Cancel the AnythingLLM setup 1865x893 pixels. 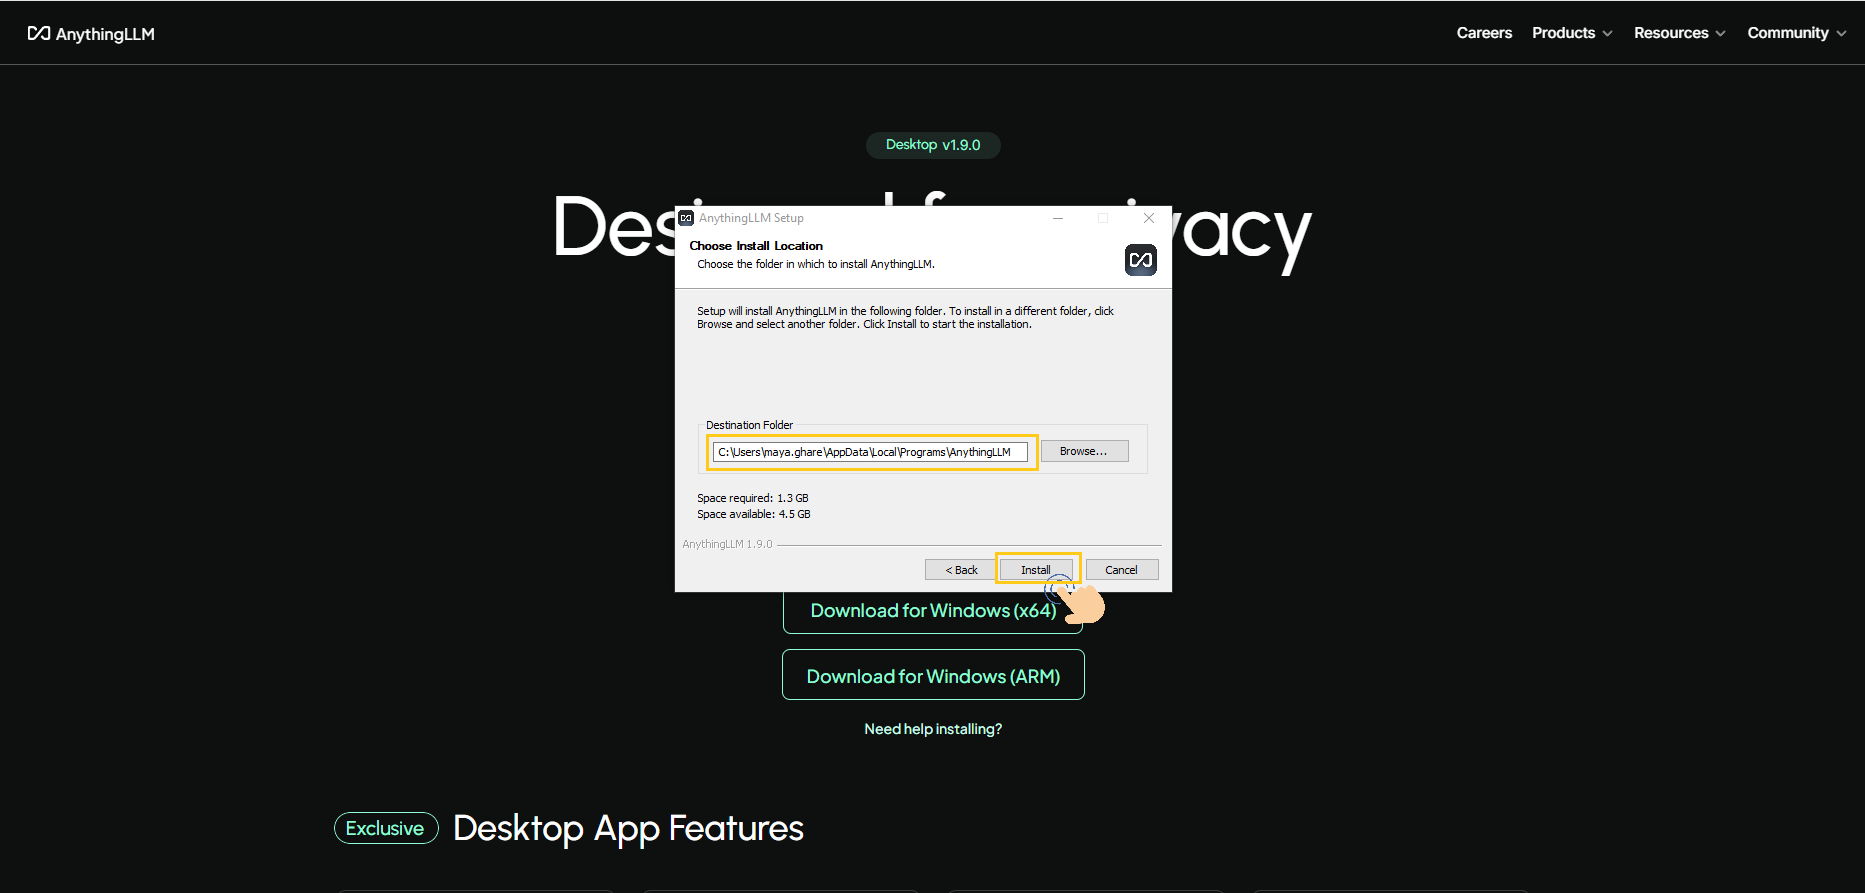1122,570
